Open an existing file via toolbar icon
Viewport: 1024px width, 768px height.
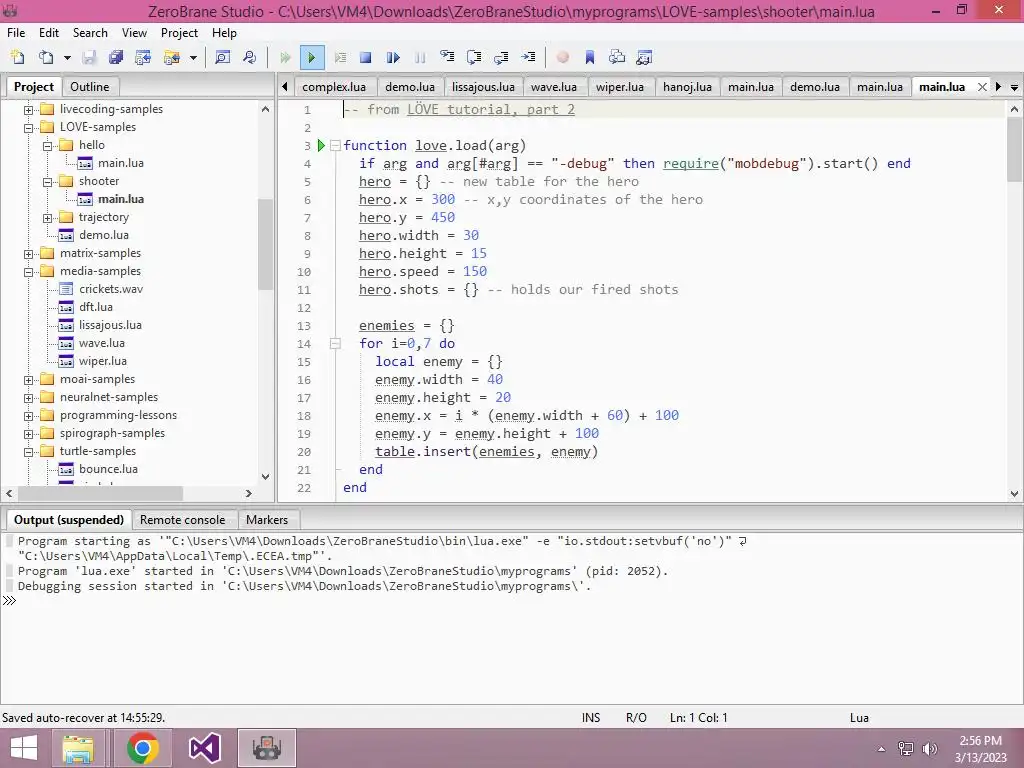(46, 57)
